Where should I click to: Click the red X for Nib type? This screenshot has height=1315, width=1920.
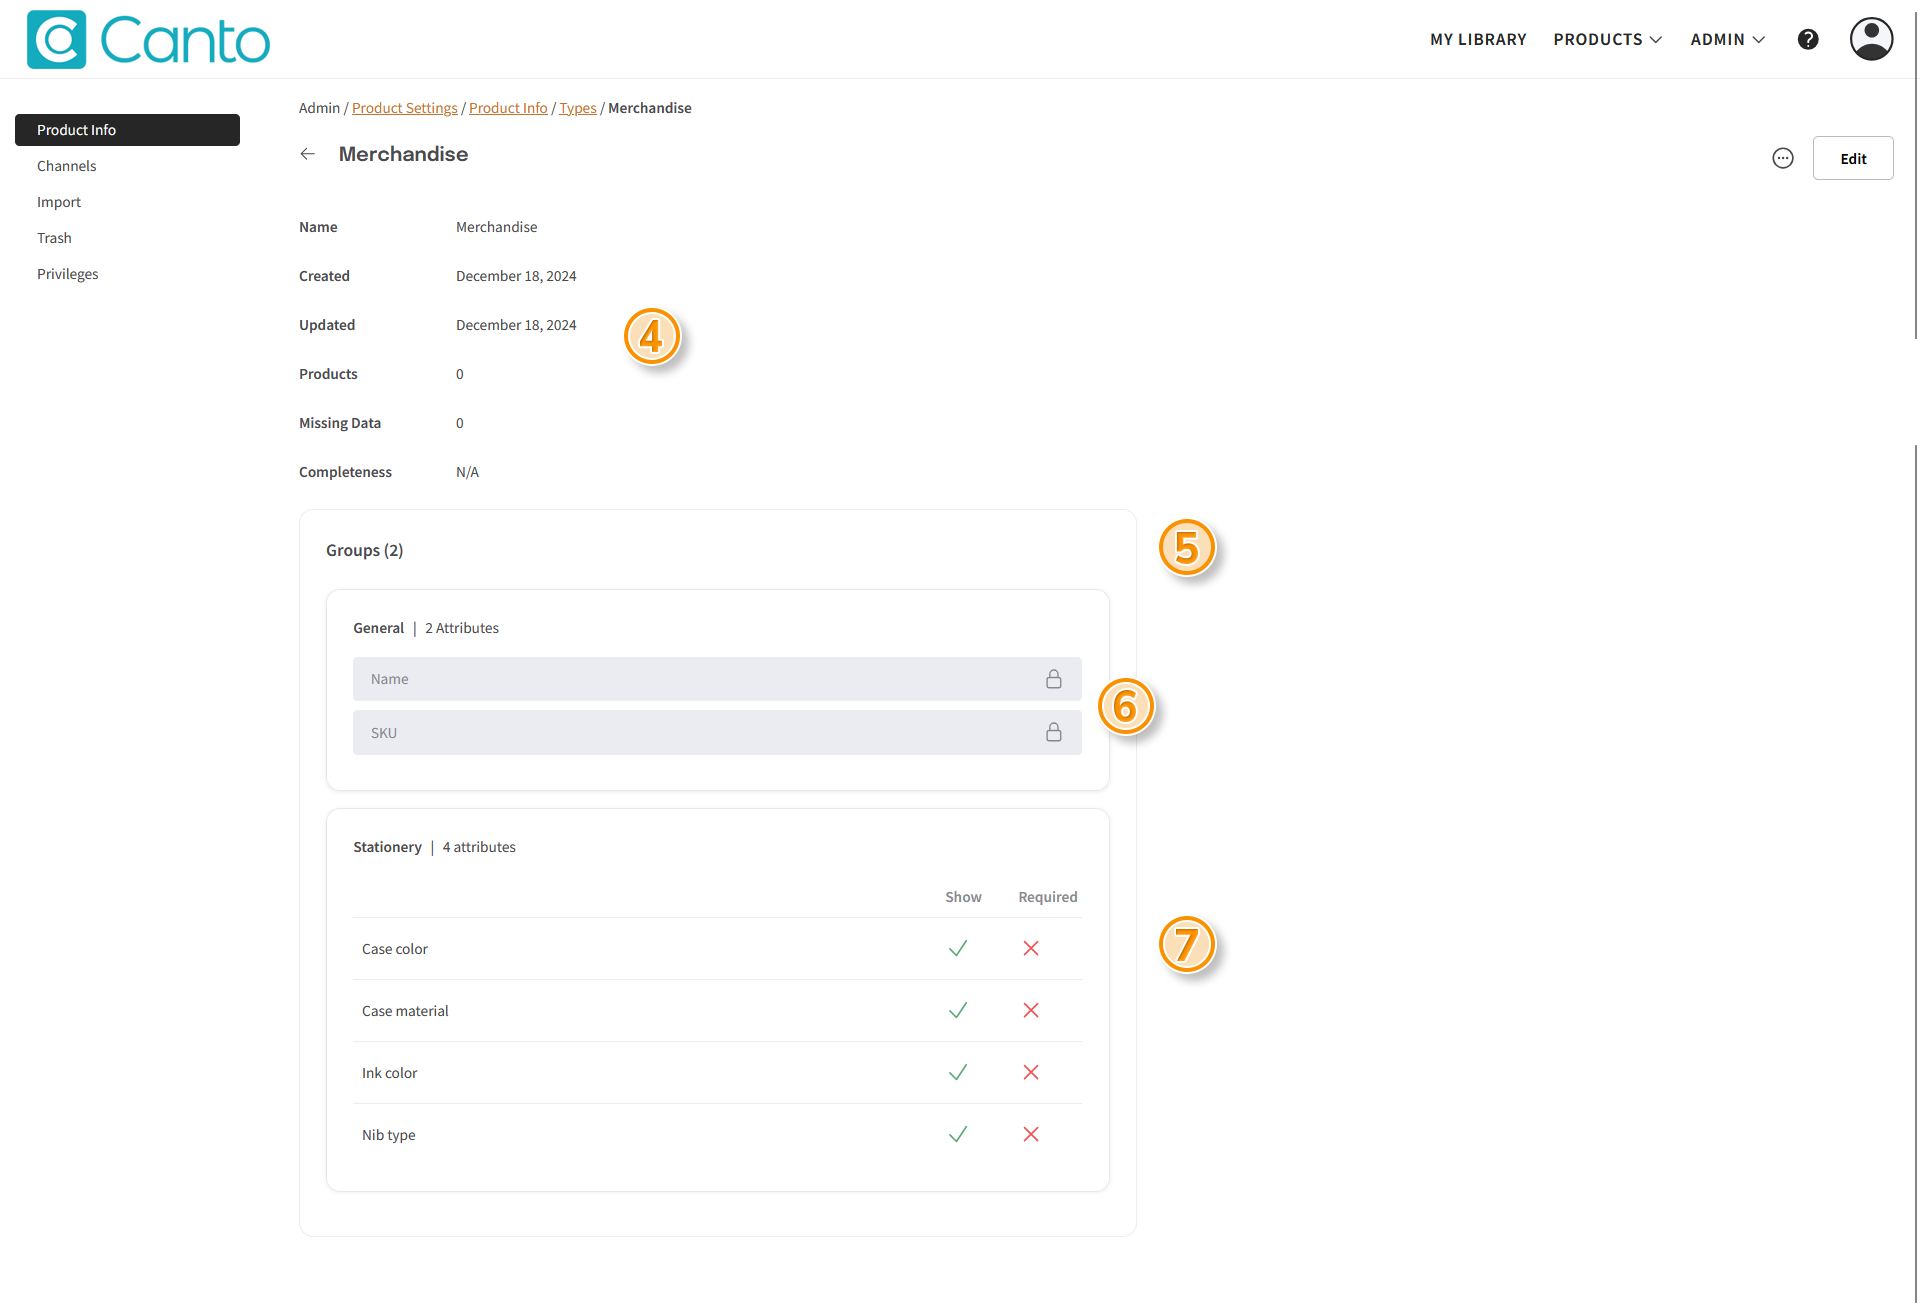(1031, 1135)
